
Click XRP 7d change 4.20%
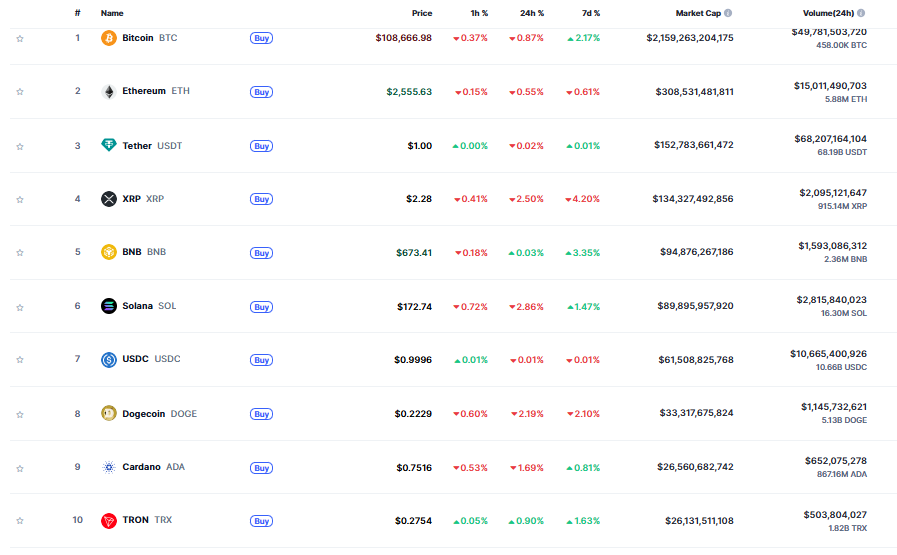point(582,199)
